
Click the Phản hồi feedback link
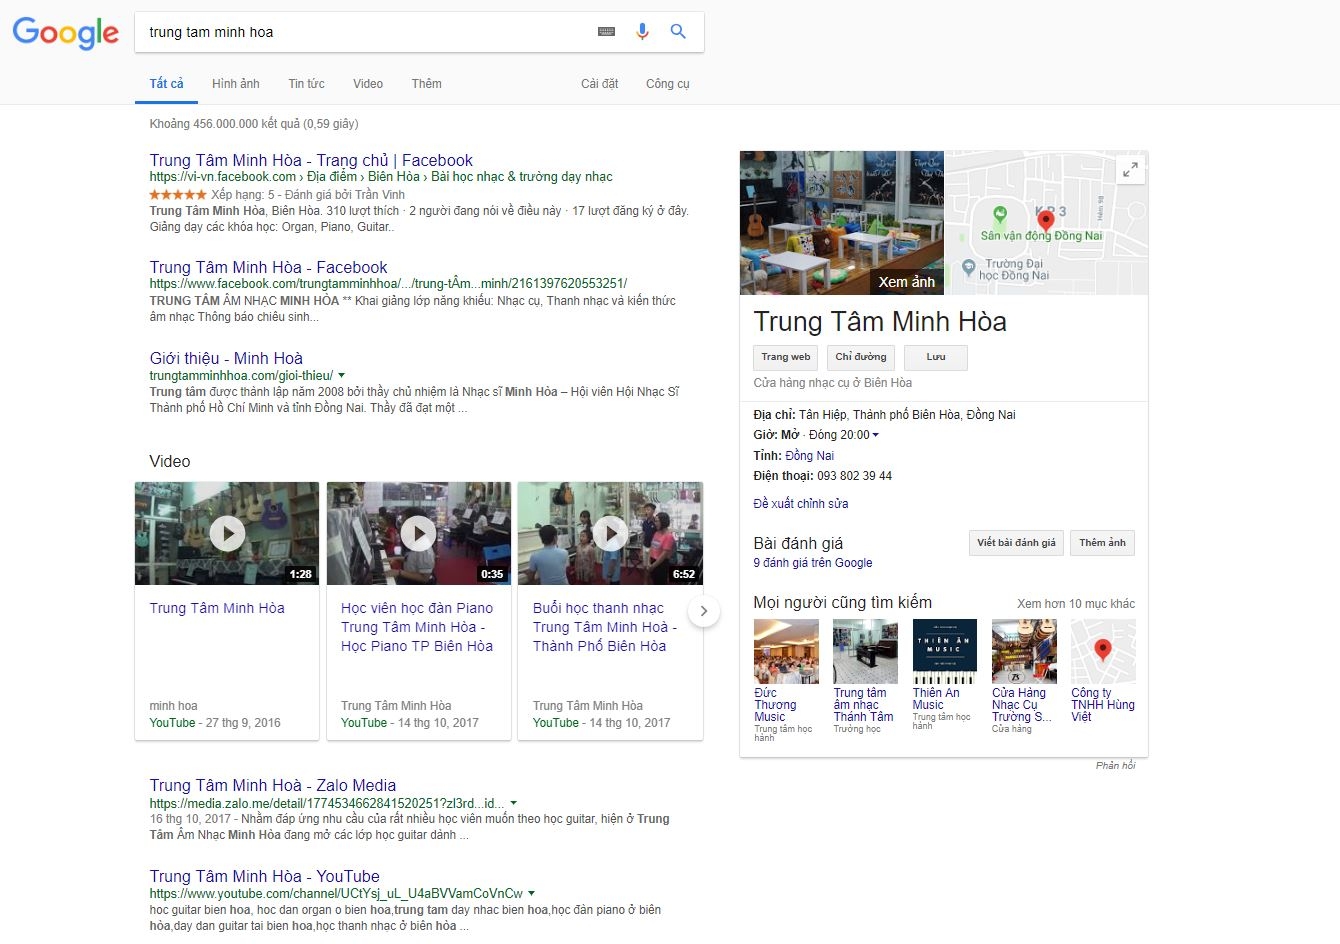tap(1115, 766)
